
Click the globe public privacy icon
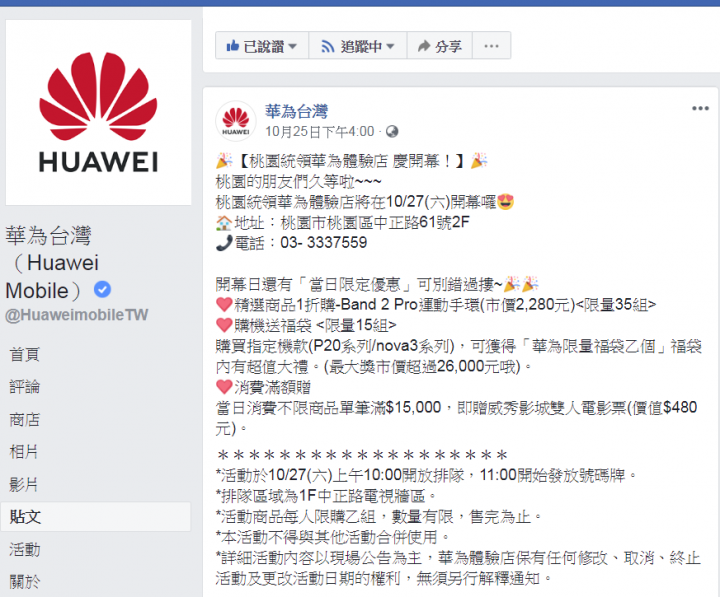click(392, 132)
